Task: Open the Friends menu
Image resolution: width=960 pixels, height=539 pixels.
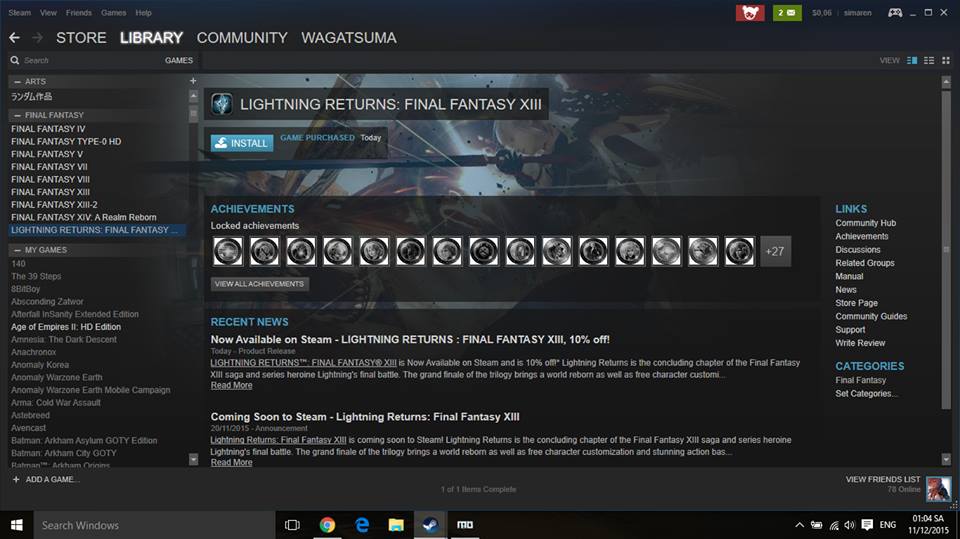Action: 77,13
